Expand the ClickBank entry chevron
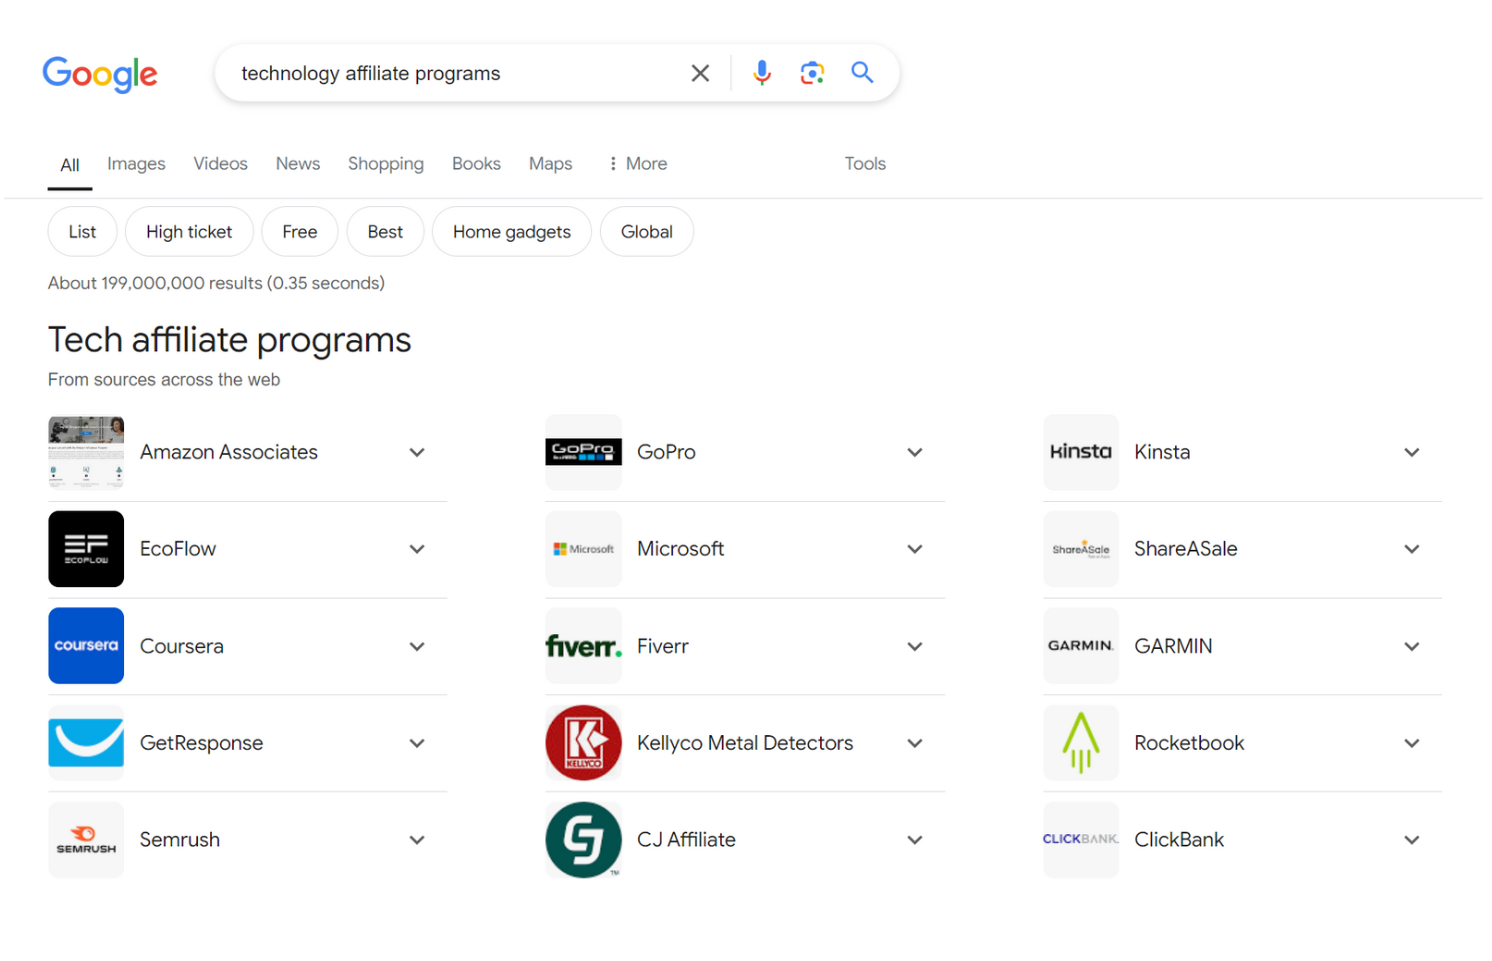The width and height of the screenshot is (1492, 961). point(1411,840)
